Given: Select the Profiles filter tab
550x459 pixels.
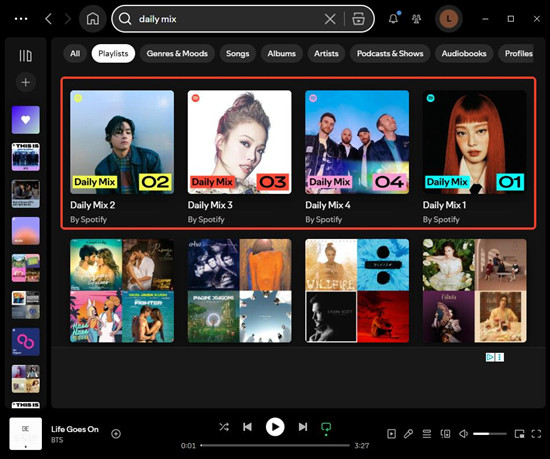Looking at the screenshot, I should pyautogui.click(x=517, y=54).
